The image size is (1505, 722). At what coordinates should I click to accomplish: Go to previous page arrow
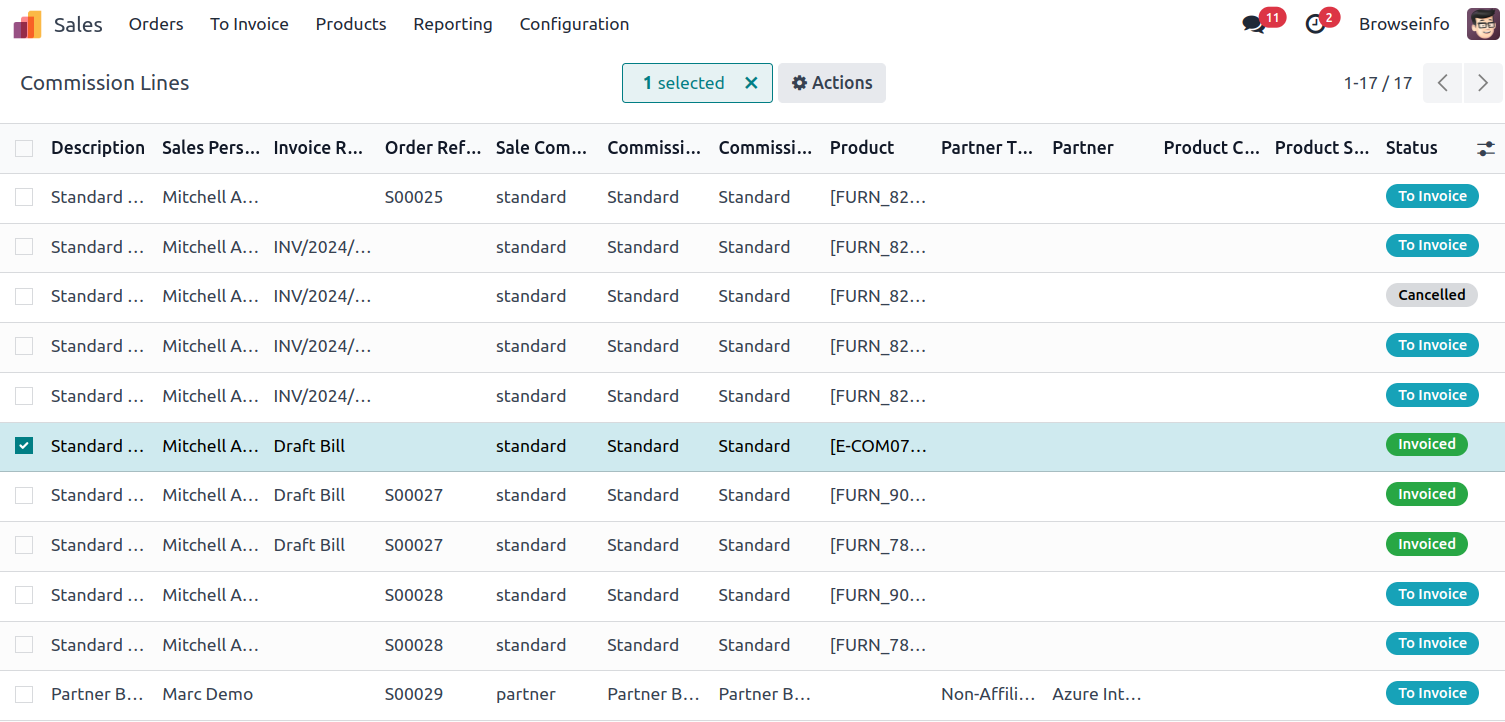(x=1443, y=83)
